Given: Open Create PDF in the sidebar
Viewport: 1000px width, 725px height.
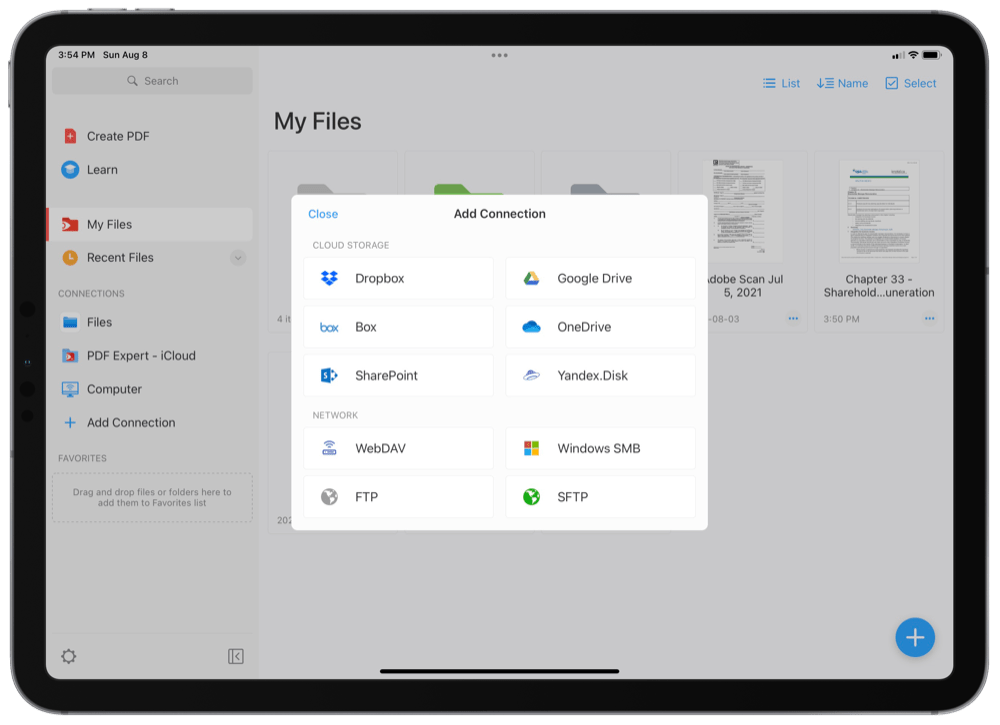Looking at the screenshot, I should [152, 136].
